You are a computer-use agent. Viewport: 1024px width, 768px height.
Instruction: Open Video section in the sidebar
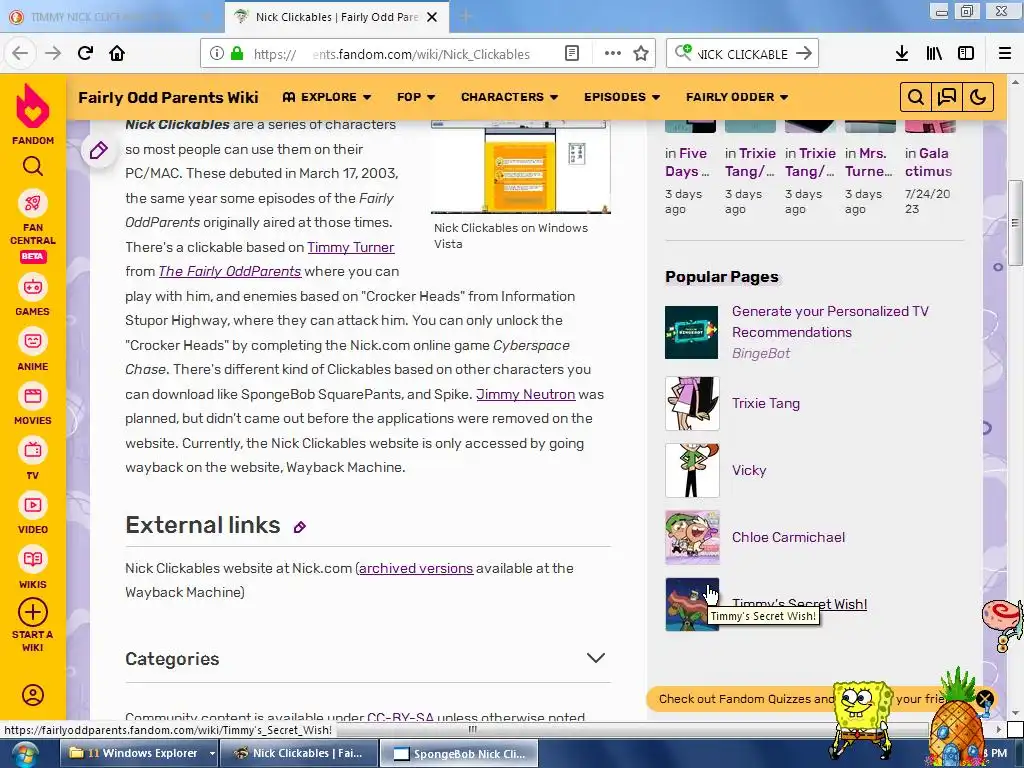[33, 514]
